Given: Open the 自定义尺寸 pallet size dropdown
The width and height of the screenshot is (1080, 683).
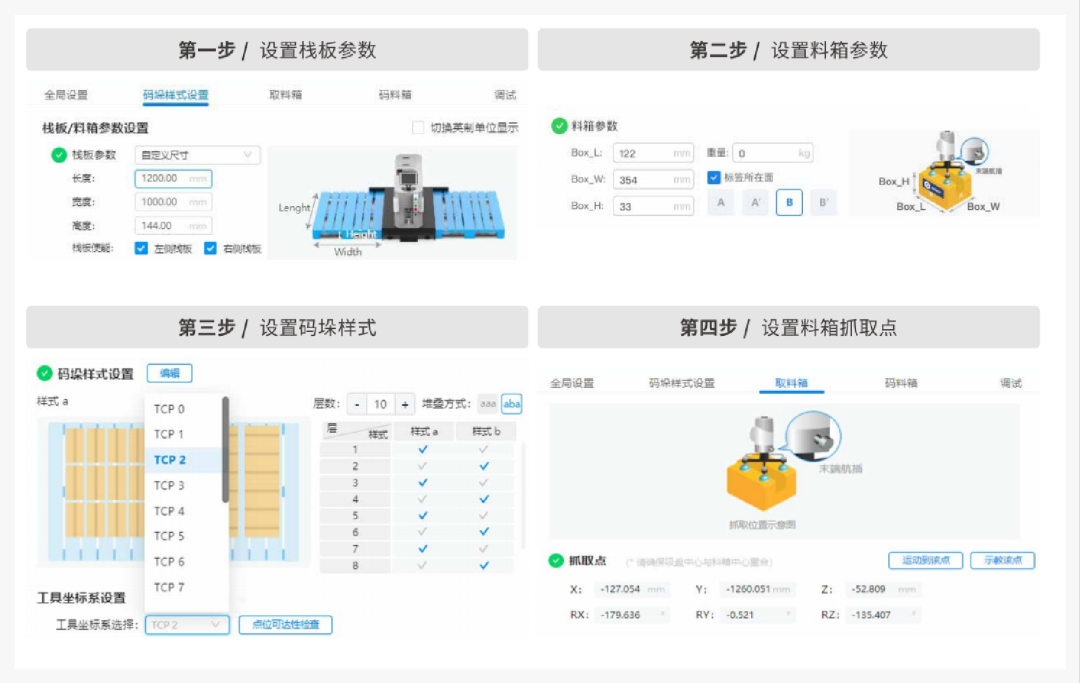Looking at the screenshot, I should [x=197, y=155].
